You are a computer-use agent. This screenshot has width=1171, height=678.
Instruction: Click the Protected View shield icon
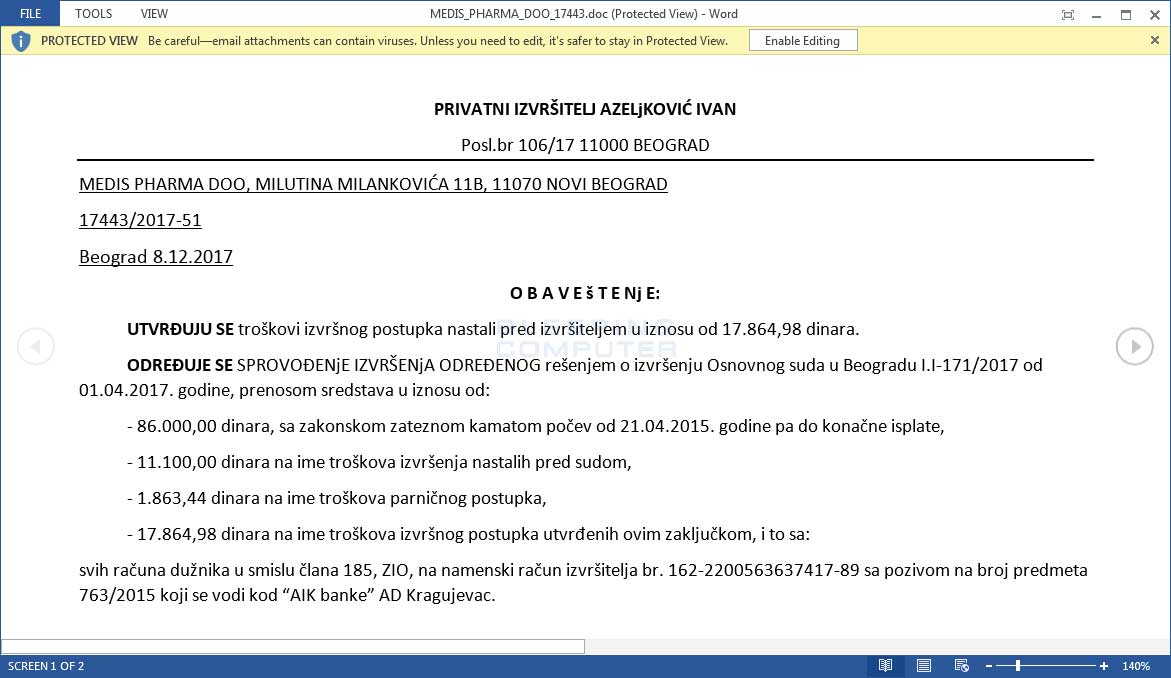point(20,41)
